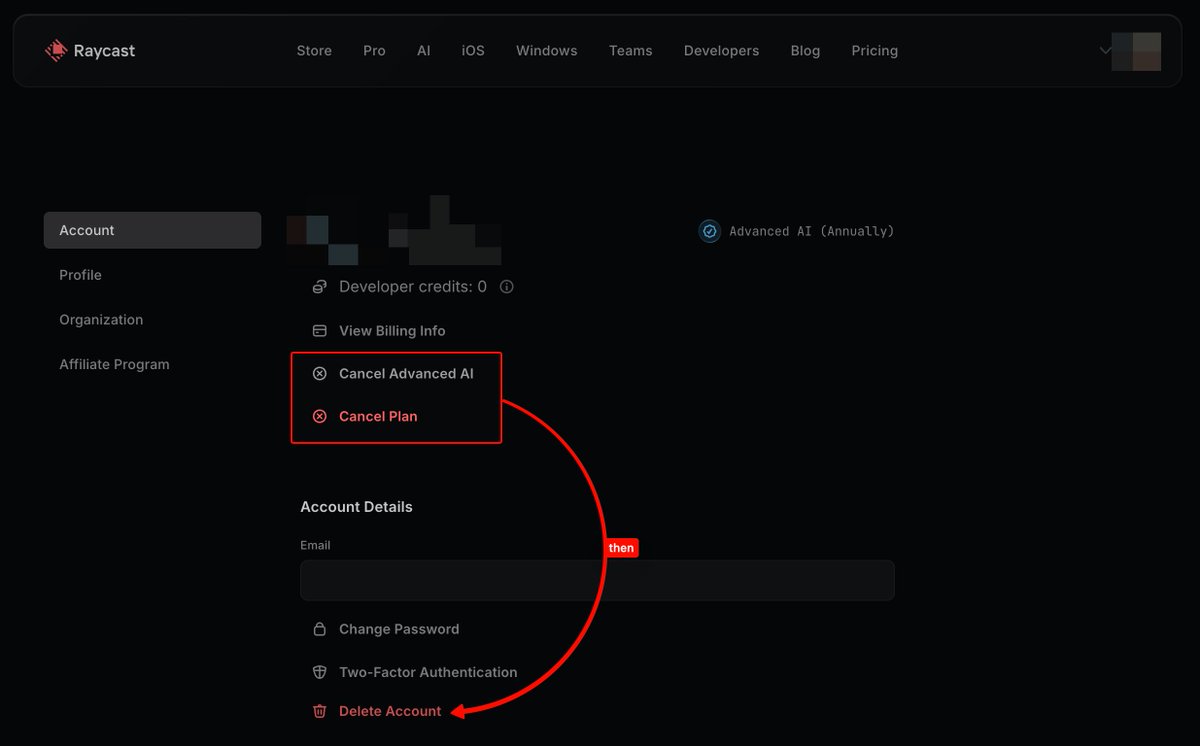1200x746 pixels.
Task: Open Two-Factor Authentication settings
Action: pyautogui.click(x=428, y=672)
